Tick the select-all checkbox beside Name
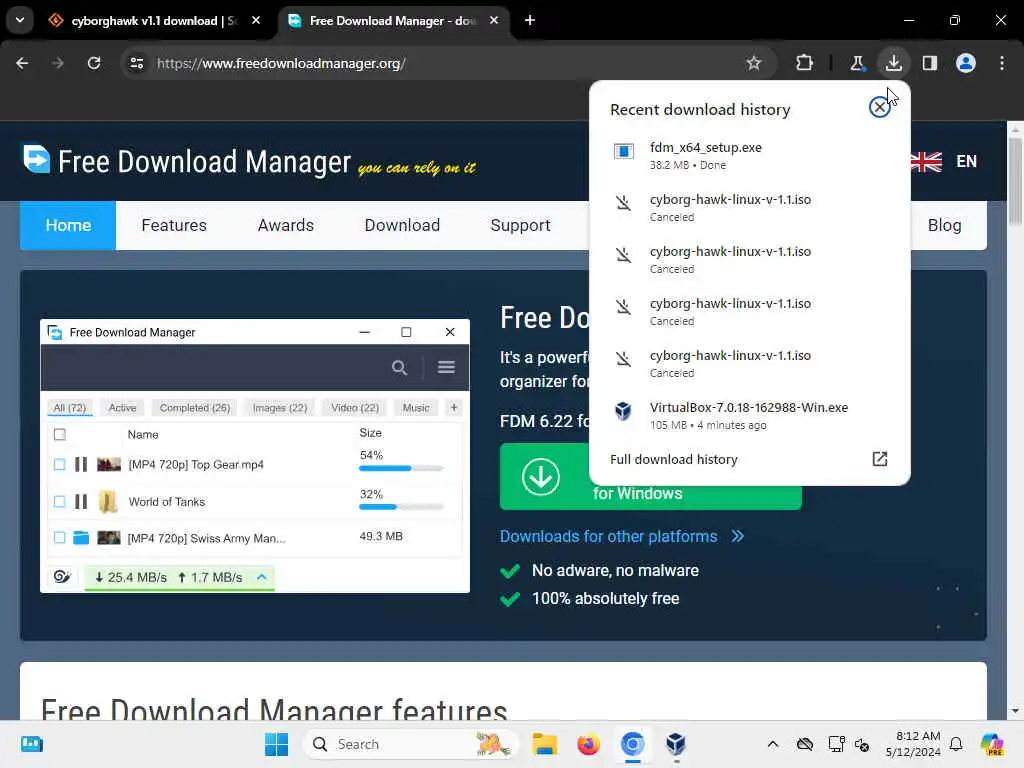Viewport: 1024px width, 768px height. [x=59, y=434]
